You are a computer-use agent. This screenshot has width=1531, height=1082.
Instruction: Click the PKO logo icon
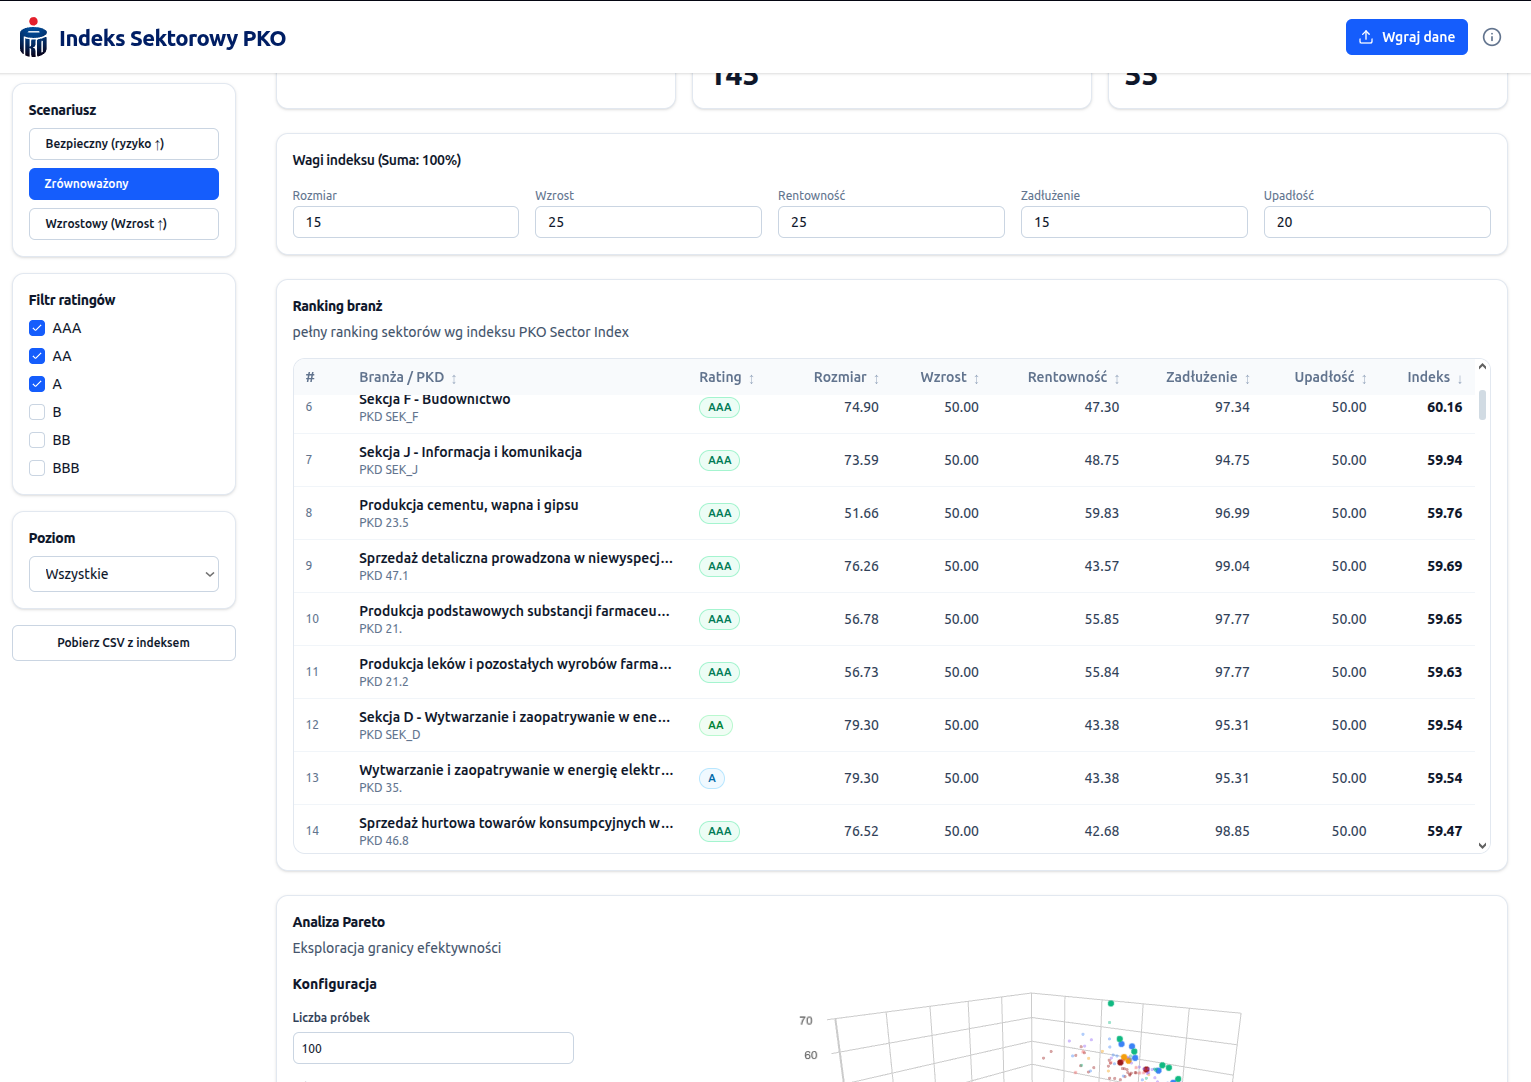point(33,38)
